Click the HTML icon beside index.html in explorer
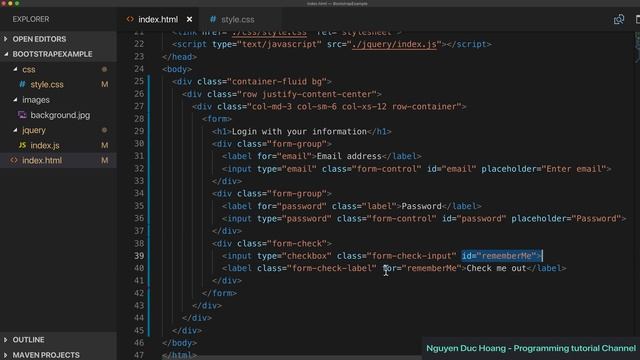The height and width of the screenshot is (360, 640). pyautogui.click(x=14, y=160)
